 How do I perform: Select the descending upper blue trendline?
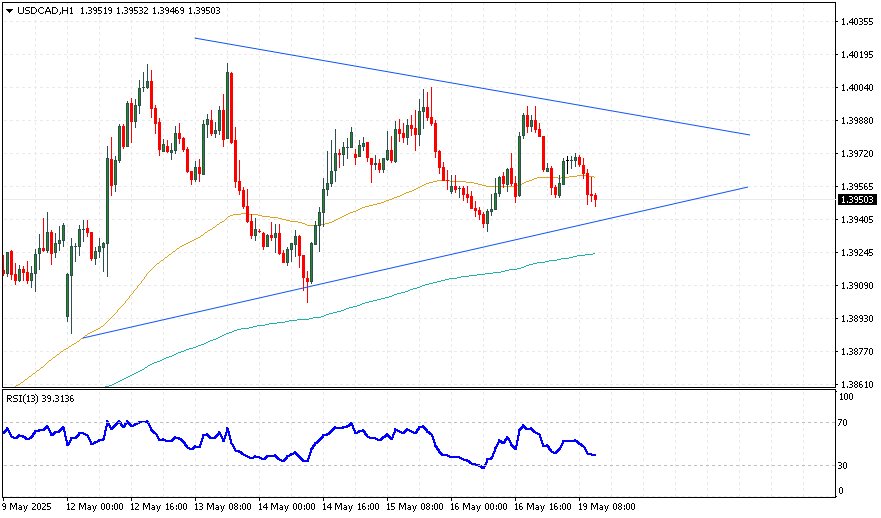(472, 87)
